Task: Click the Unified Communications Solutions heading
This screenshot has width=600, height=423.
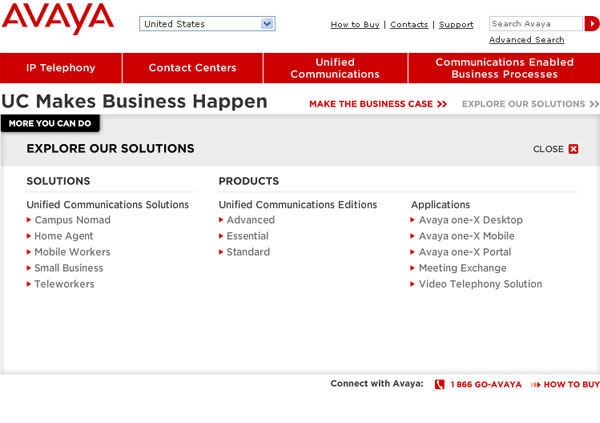Action: click(x=108, y=205)
